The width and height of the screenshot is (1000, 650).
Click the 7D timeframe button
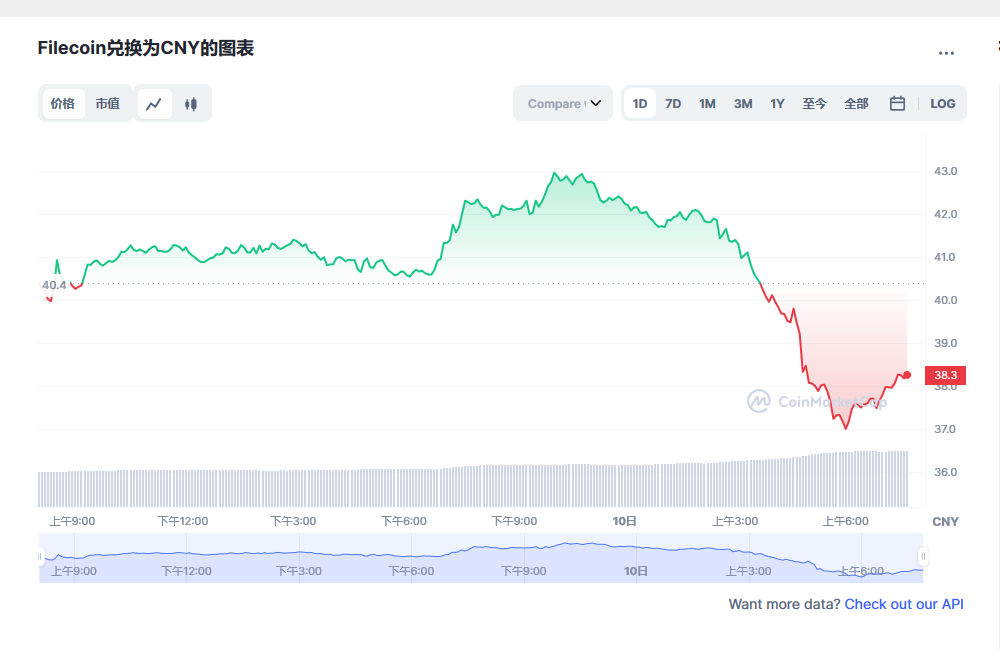click(673, 103)
